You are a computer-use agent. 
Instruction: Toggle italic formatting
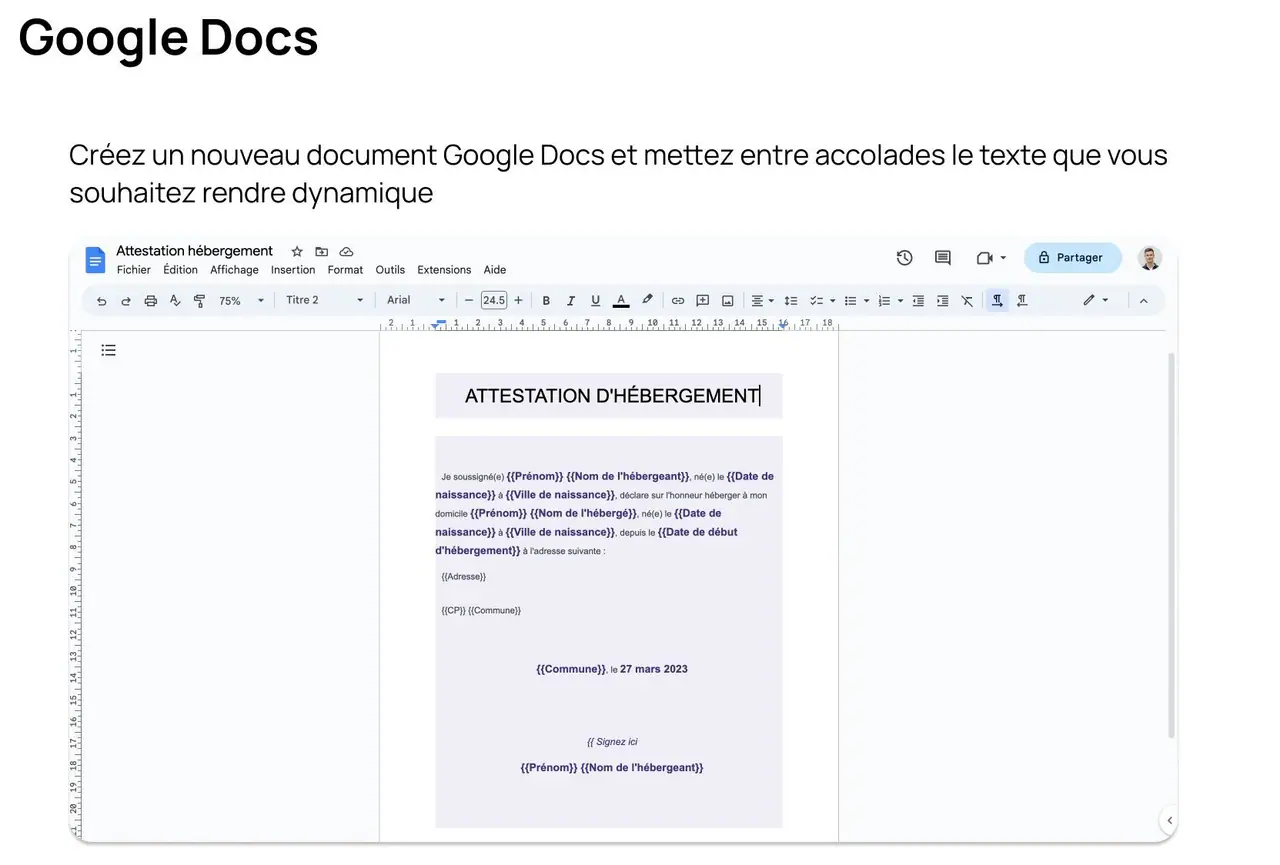[x=571, y=300]
